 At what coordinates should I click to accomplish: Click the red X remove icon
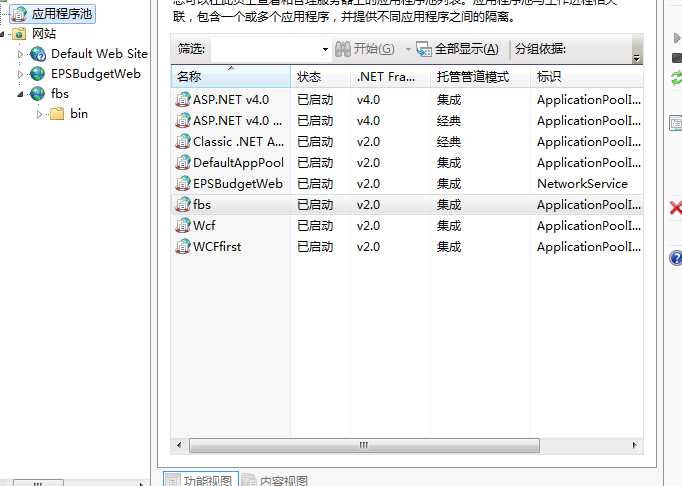tap(676, 208)
